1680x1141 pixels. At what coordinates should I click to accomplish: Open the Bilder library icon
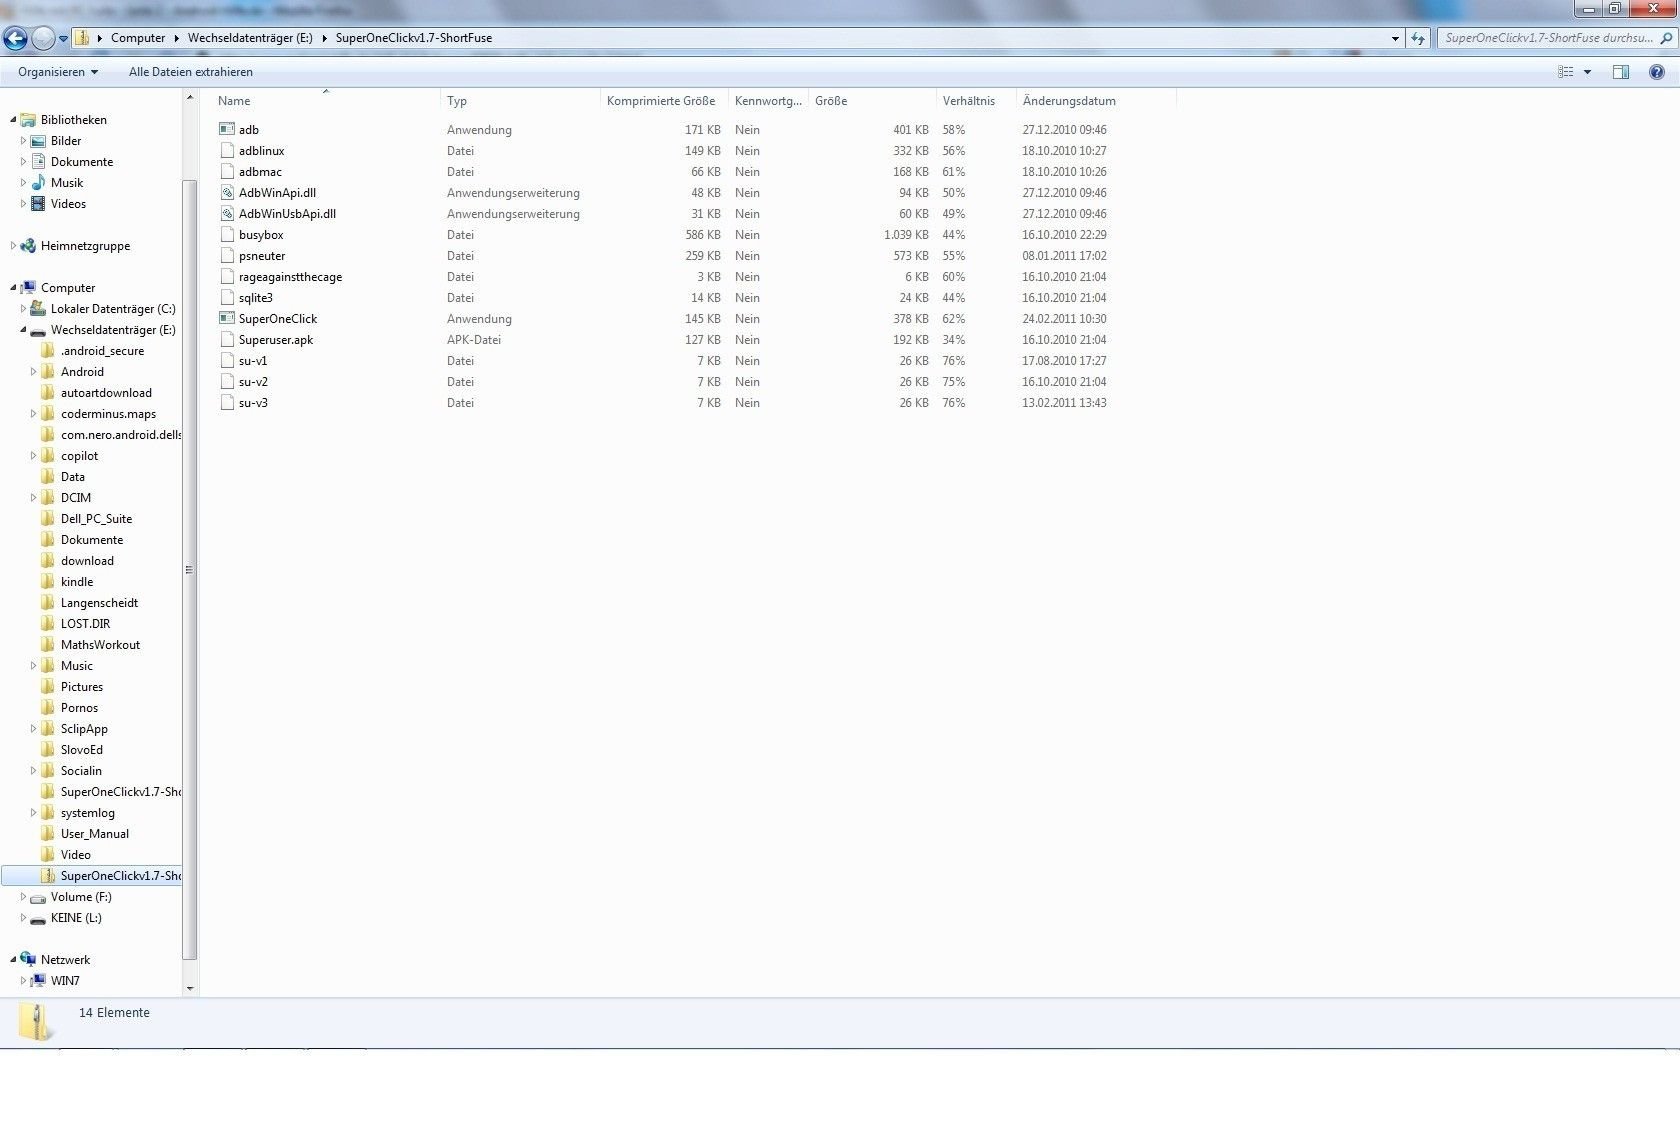[x=38, y=141]
